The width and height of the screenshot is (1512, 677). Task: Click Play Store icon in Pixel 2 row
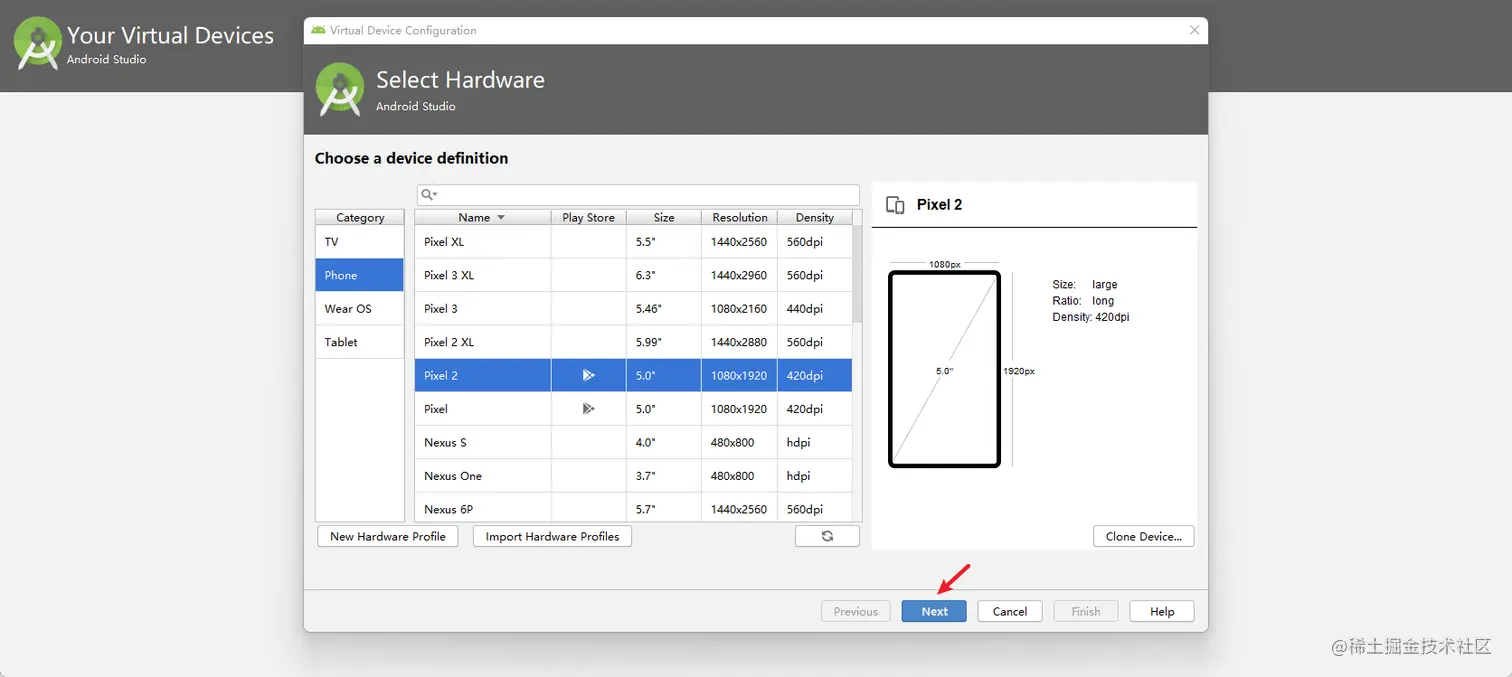589,375
